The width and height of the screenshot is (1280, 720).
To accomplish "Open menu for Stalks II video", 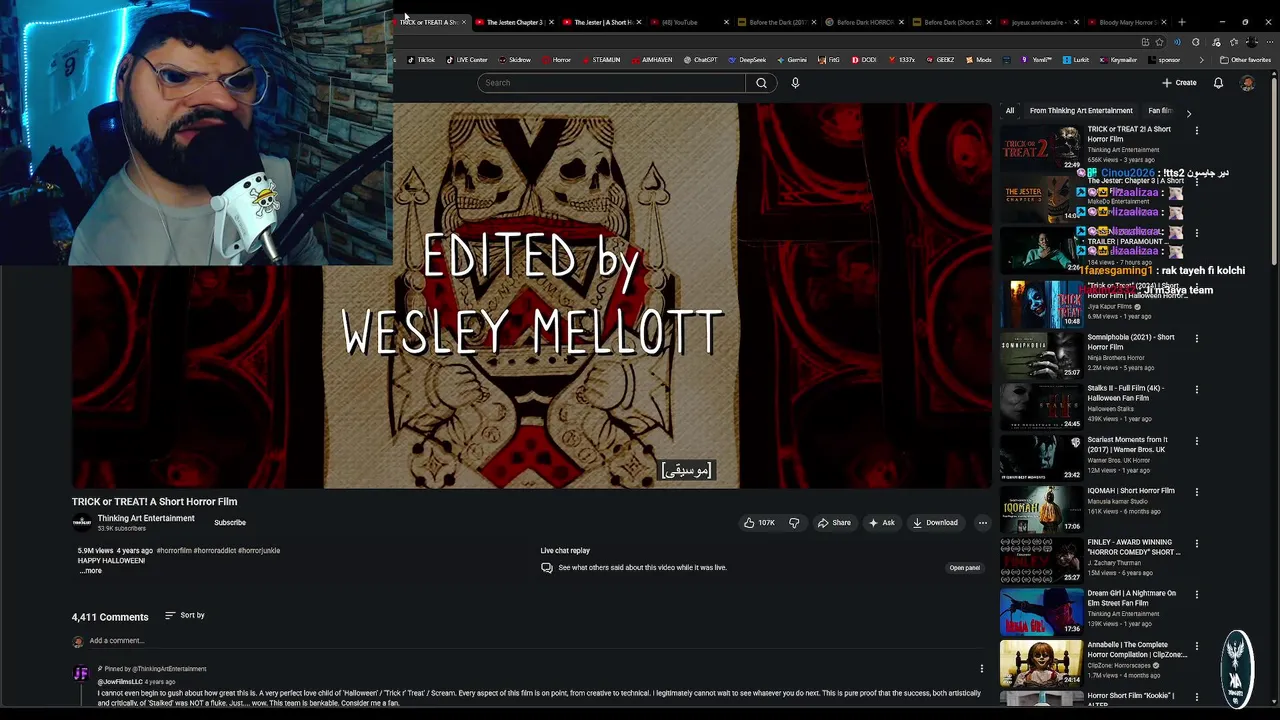I will pos(1196,389).
